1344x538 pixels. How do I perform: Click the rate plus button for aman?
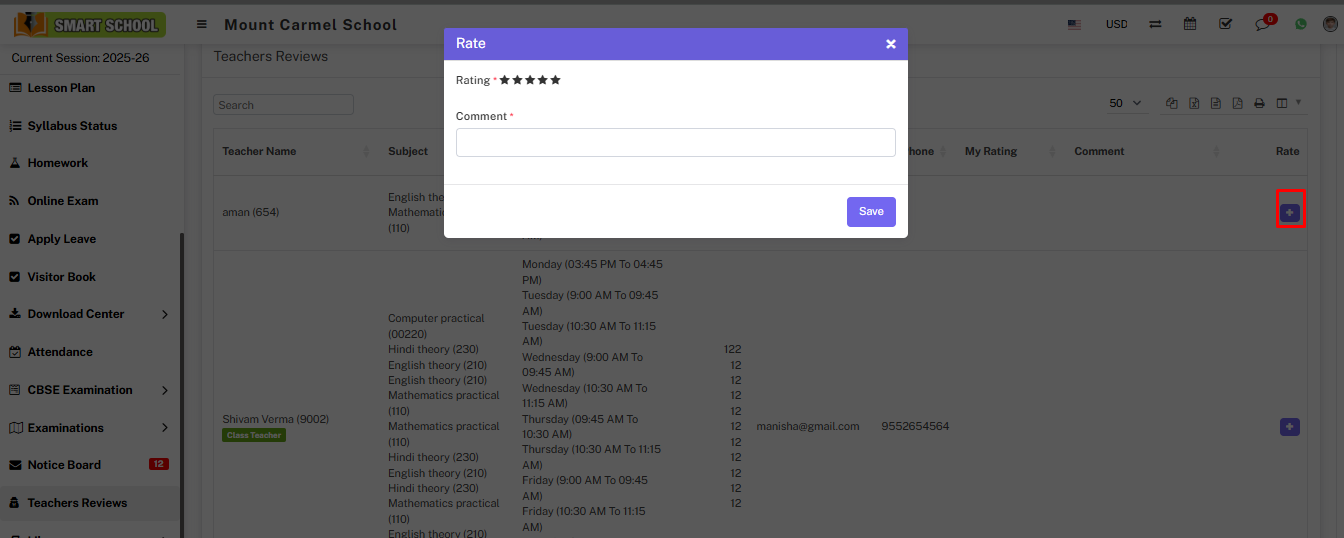(x=1290, y=212)
